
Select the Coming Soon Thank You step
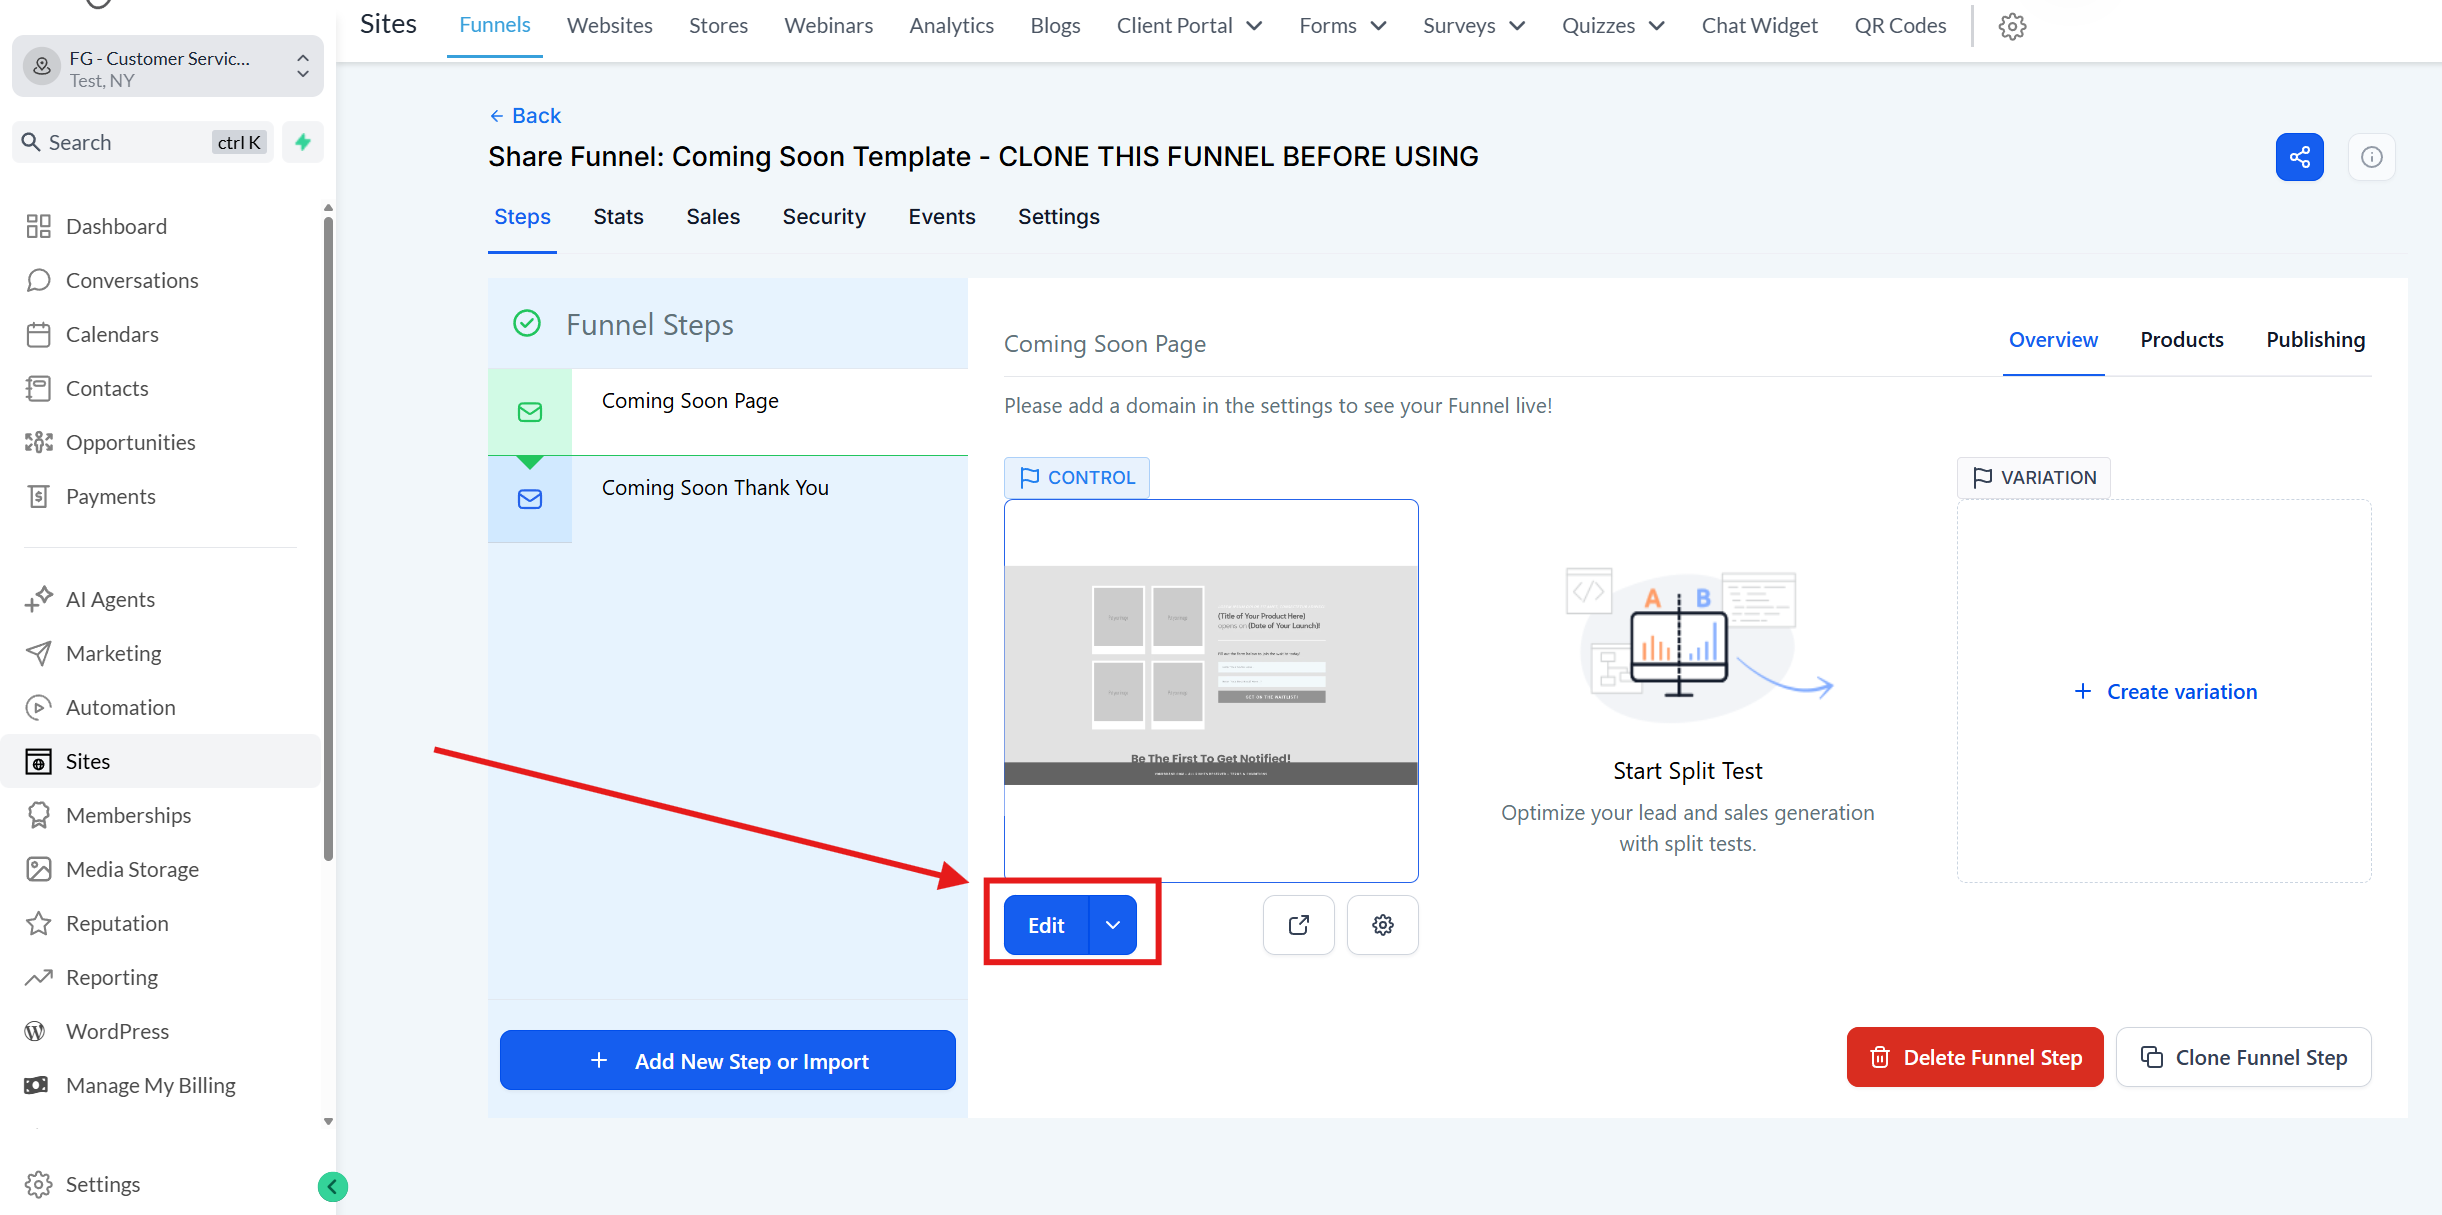714,488
